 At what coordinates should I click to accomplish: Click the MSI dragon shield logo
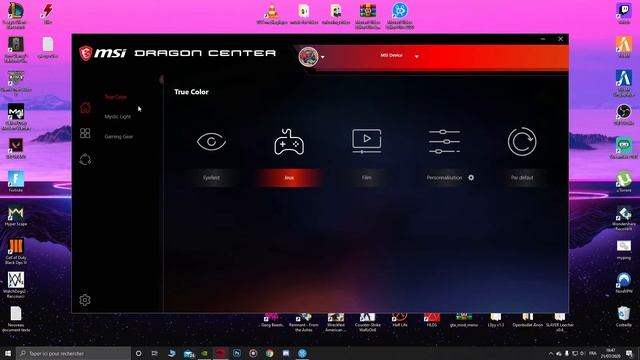pyautogui.click(x=85, y=53)
